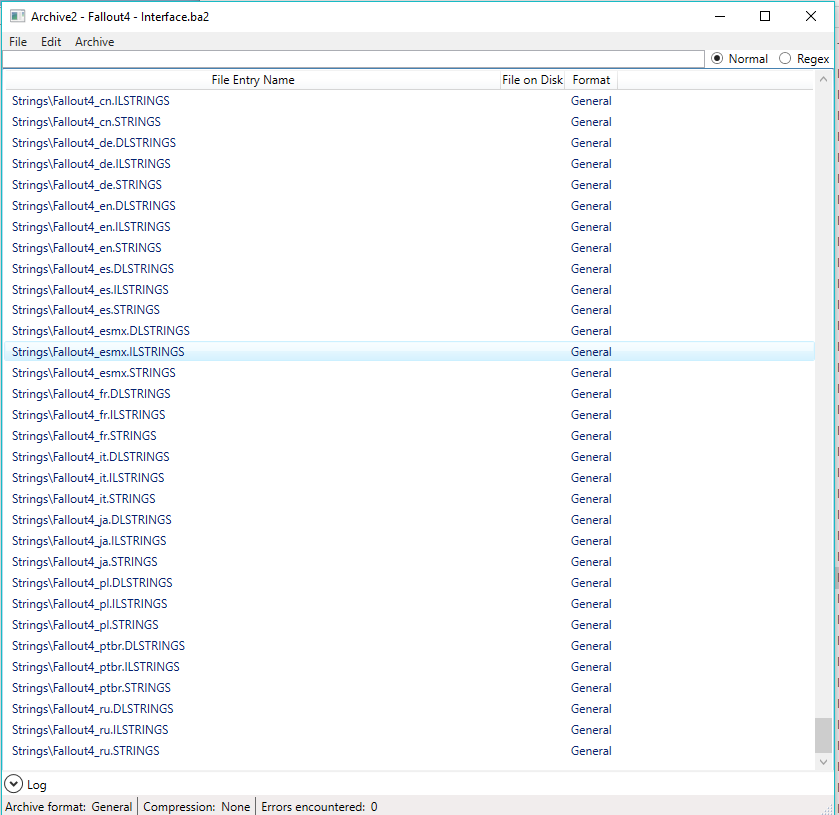Select Strings\Fallout4_it.DLSTRINGS entry
Image resolution: width=839 pixels, height=815 pixels.
tap(409, 456)
